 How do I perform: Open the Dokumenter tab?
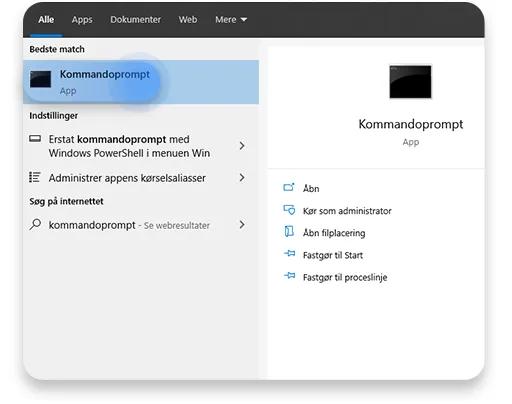(135, 20)
